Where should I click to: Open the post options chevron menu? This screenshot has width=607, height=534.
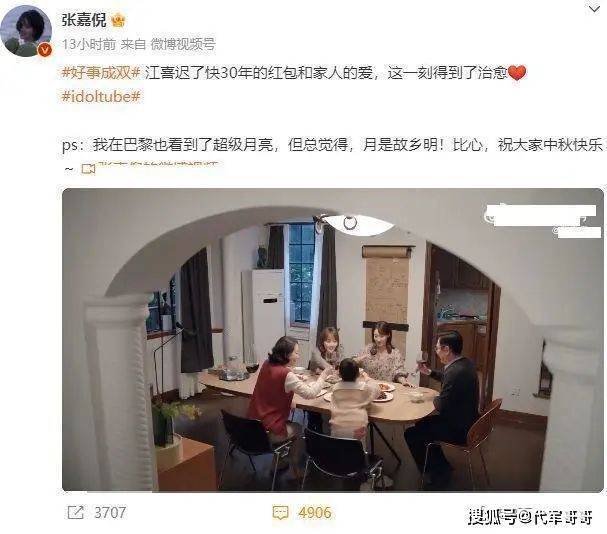(594, 9)
